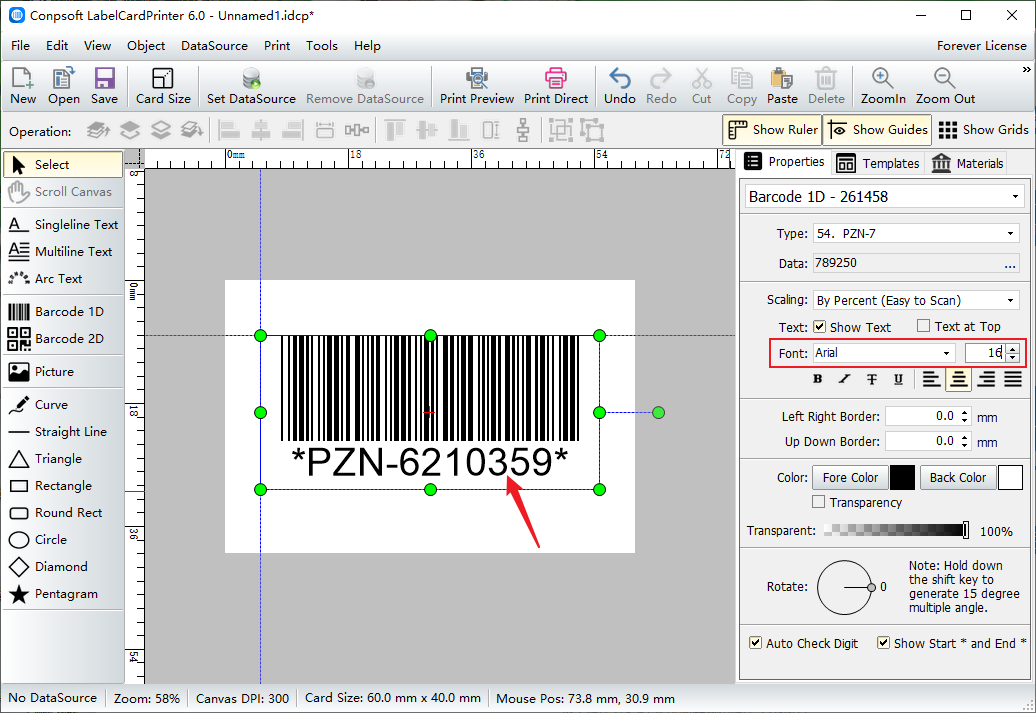The image size is (1036, 713).
Task: Zoom out of the canvas
Action: coord(945,86)
